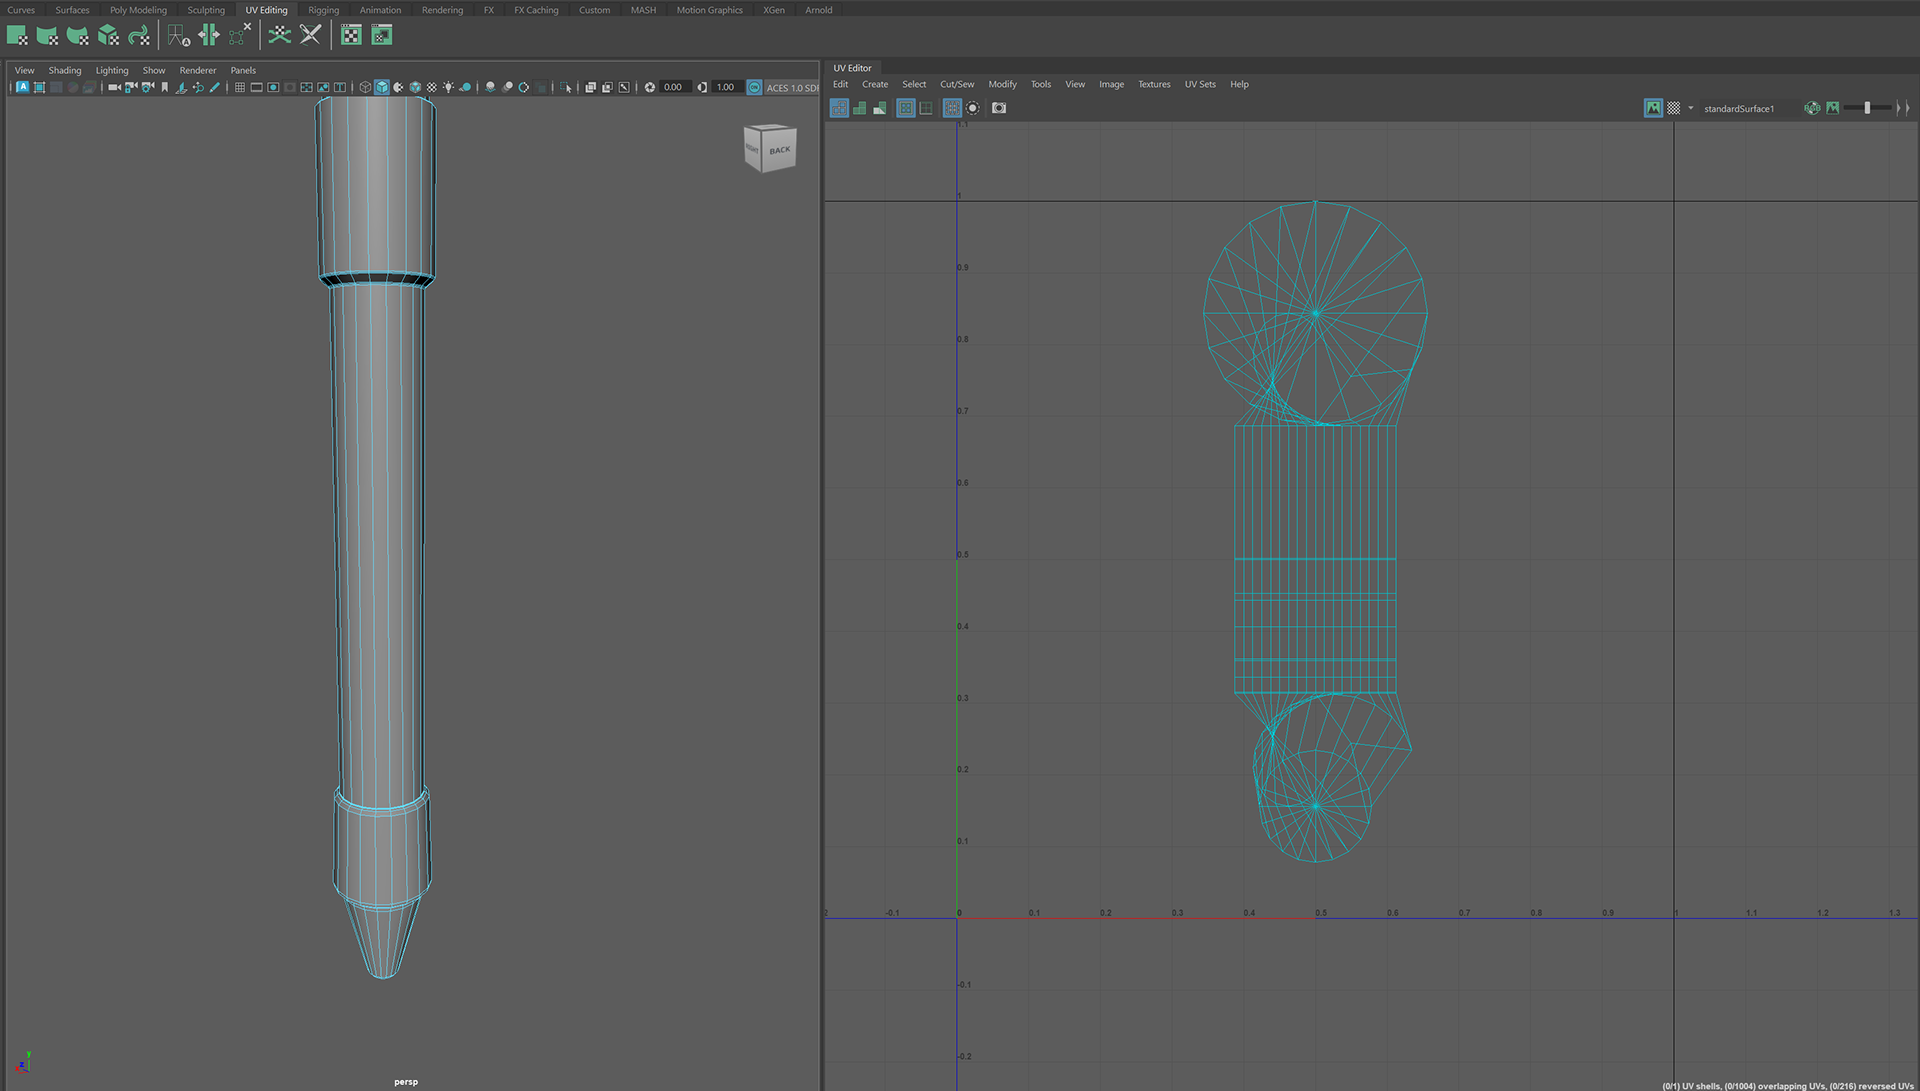Image resolution: width=1920 pixels, height=1091 pixels.
Task: Toggle Wireframe shading in viewport
Action: point(364,87)
